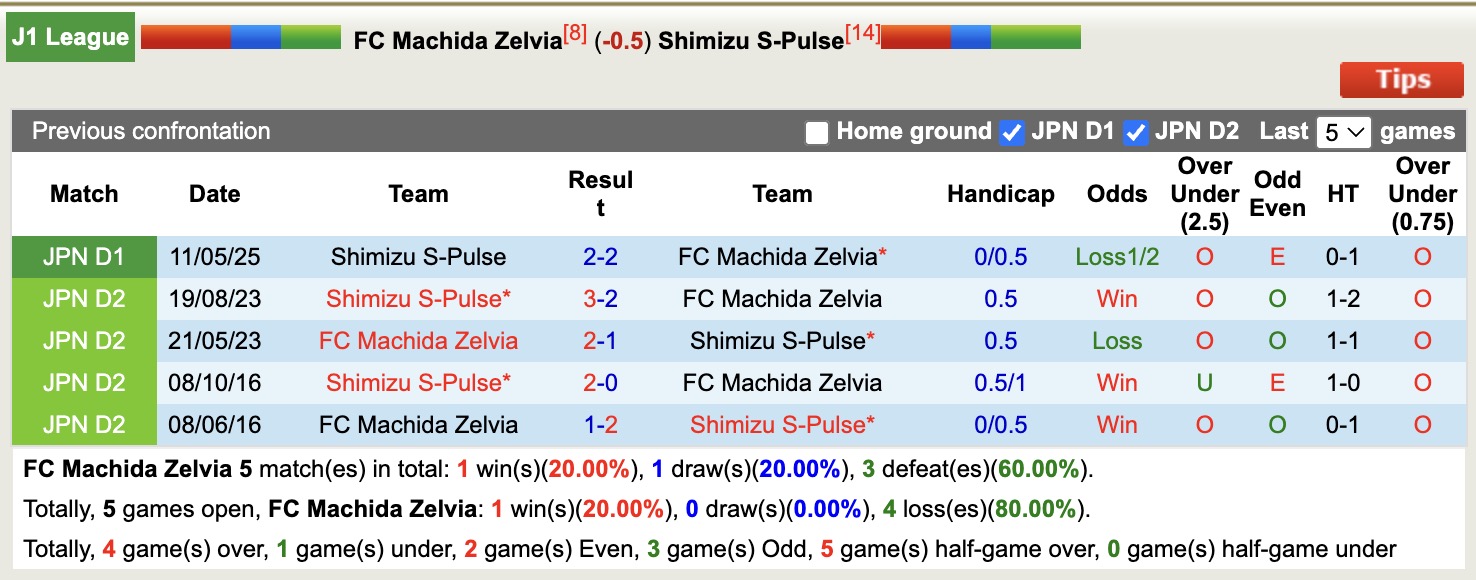This screenshot has width=1476, height=580.
Task: Click the green JPN D1 badge on the first match row
Action: click(84, 257)
